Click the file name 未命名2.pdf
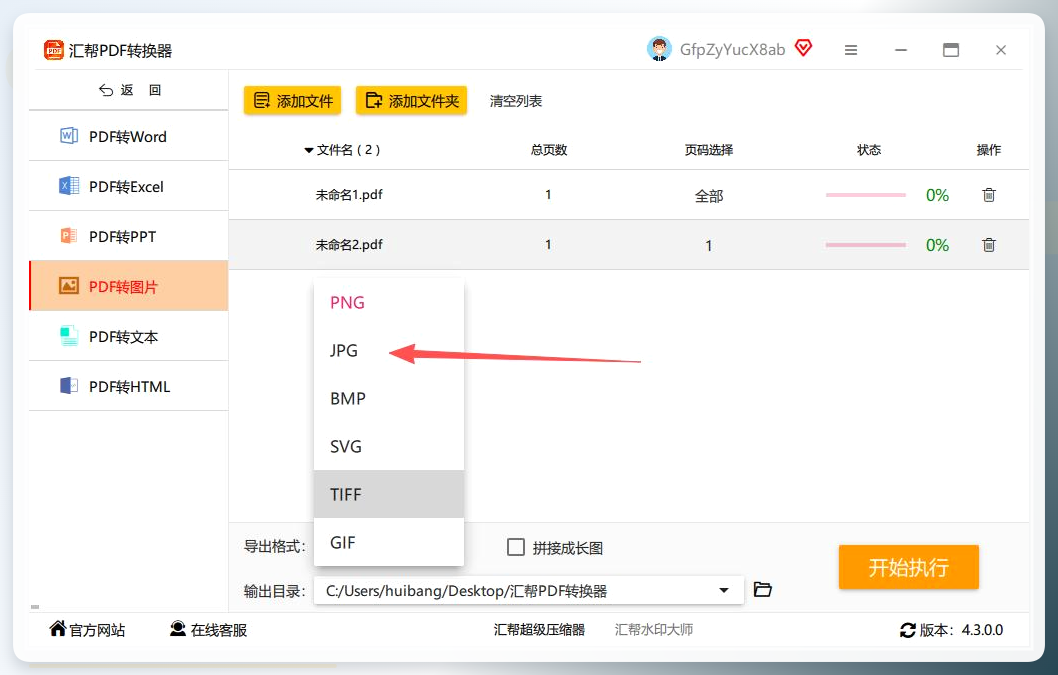Image resolution: width=1058 pixels, height=675 pixels. coord(349,245)
